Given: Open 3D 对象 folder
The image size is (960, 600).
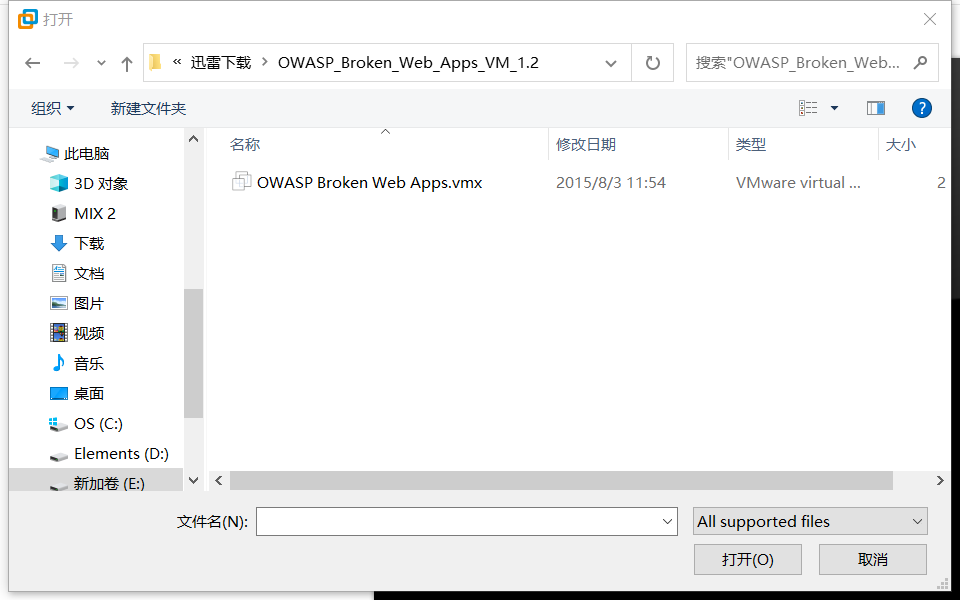Looking at the screenshot, I should tap(101, 184).
